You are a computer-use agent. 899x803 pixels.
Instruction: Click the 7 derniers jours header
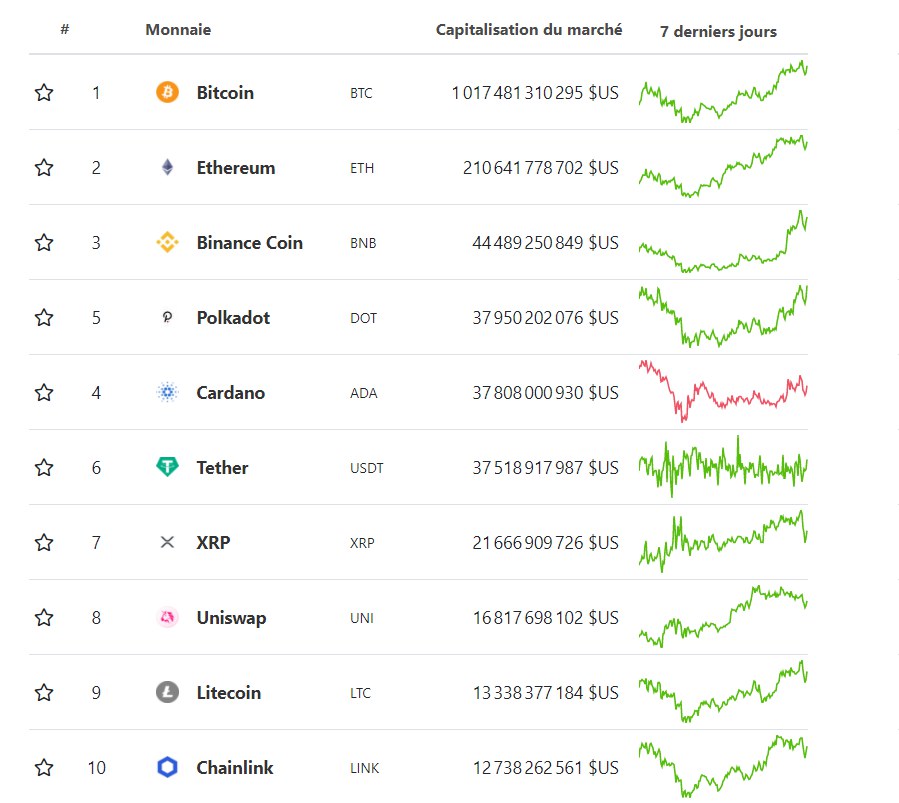tap(717, 31)
